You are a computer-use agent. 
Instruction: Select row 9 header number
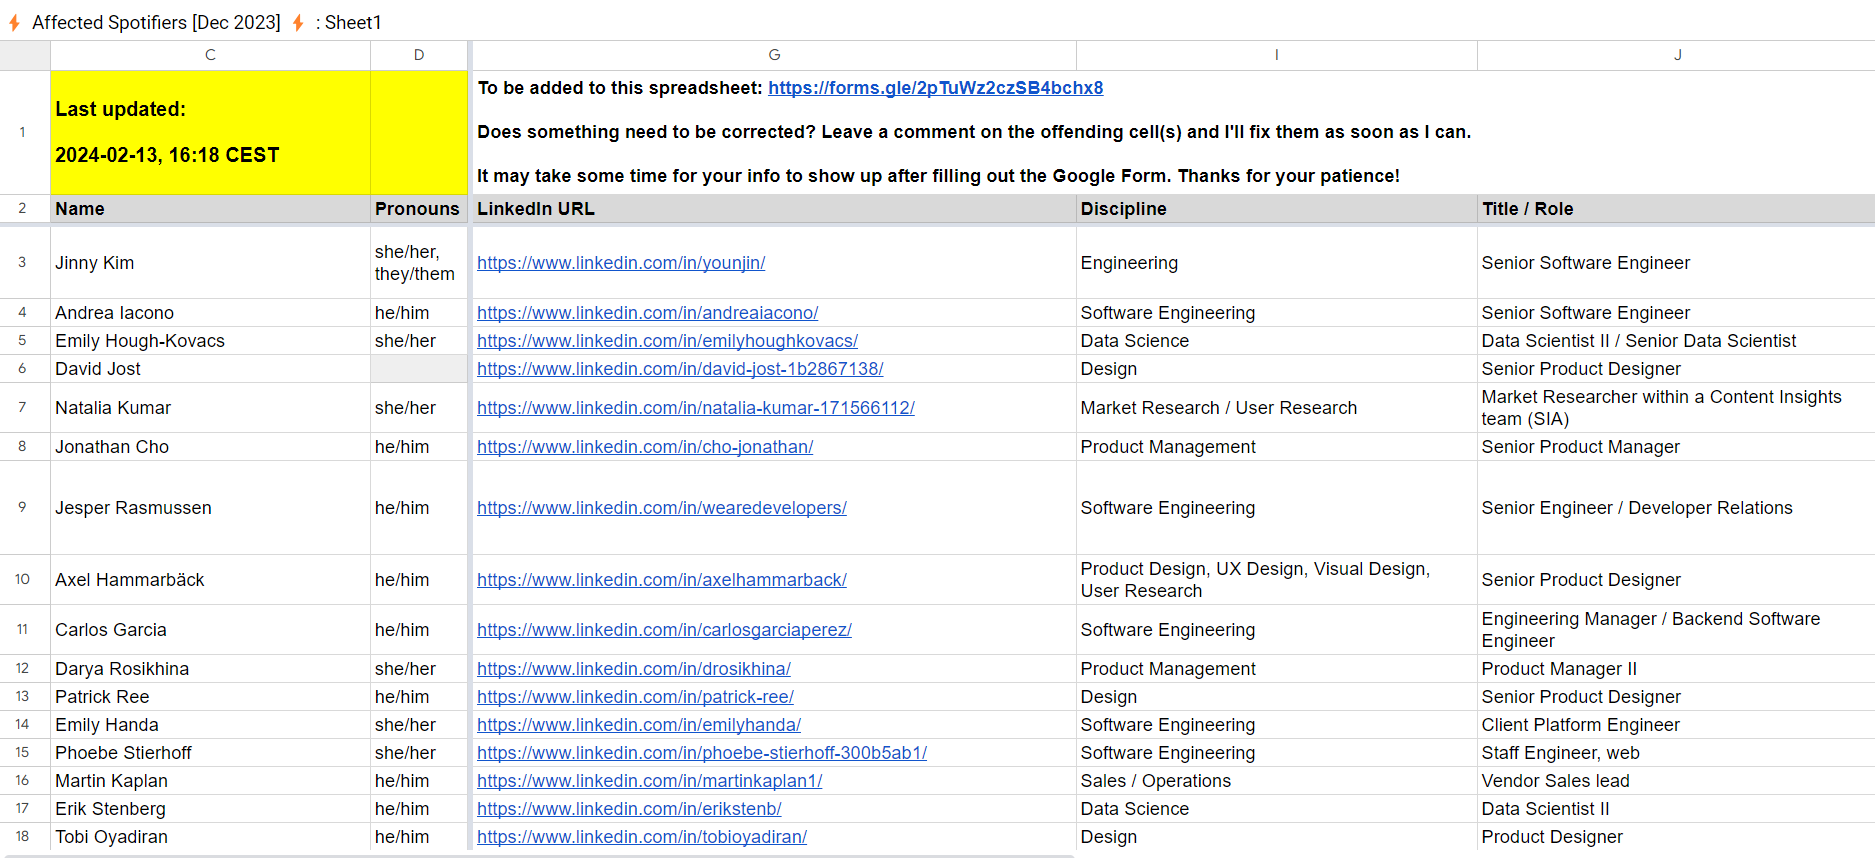(x=25, y=507)
